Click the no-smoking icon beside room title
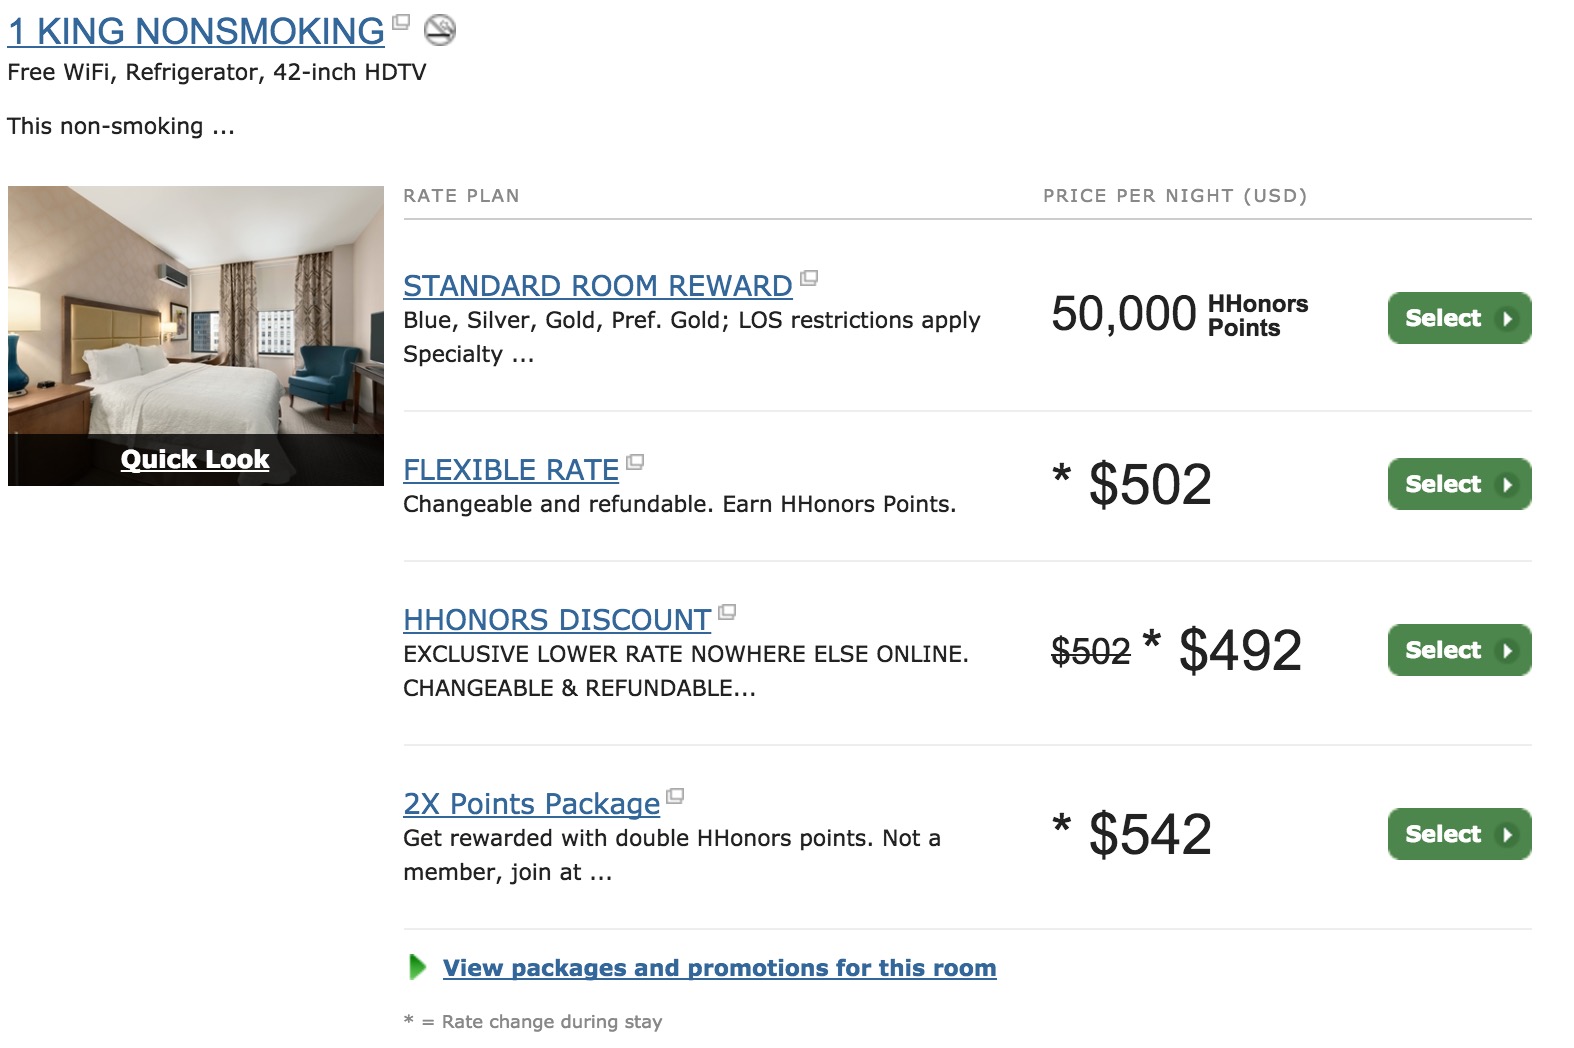 point(440,31)
